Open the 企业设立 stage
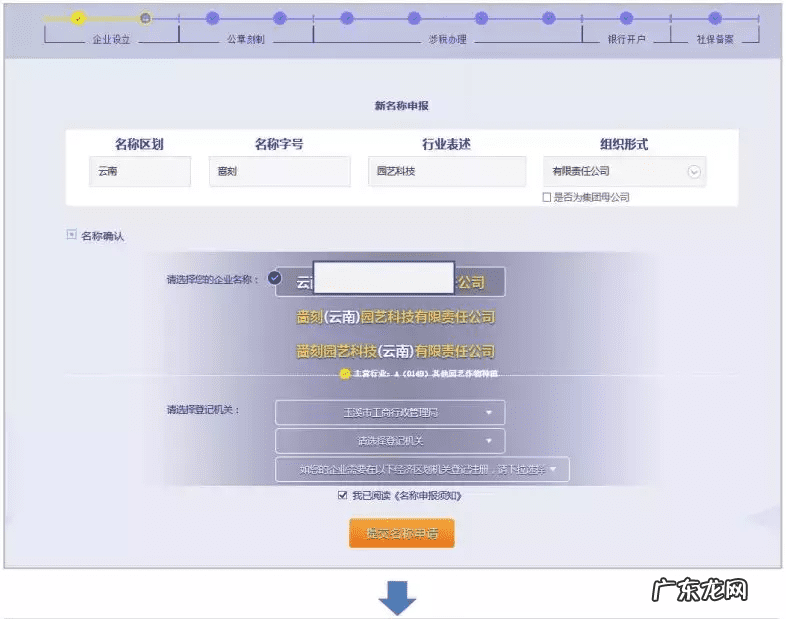 coord(111,39)
